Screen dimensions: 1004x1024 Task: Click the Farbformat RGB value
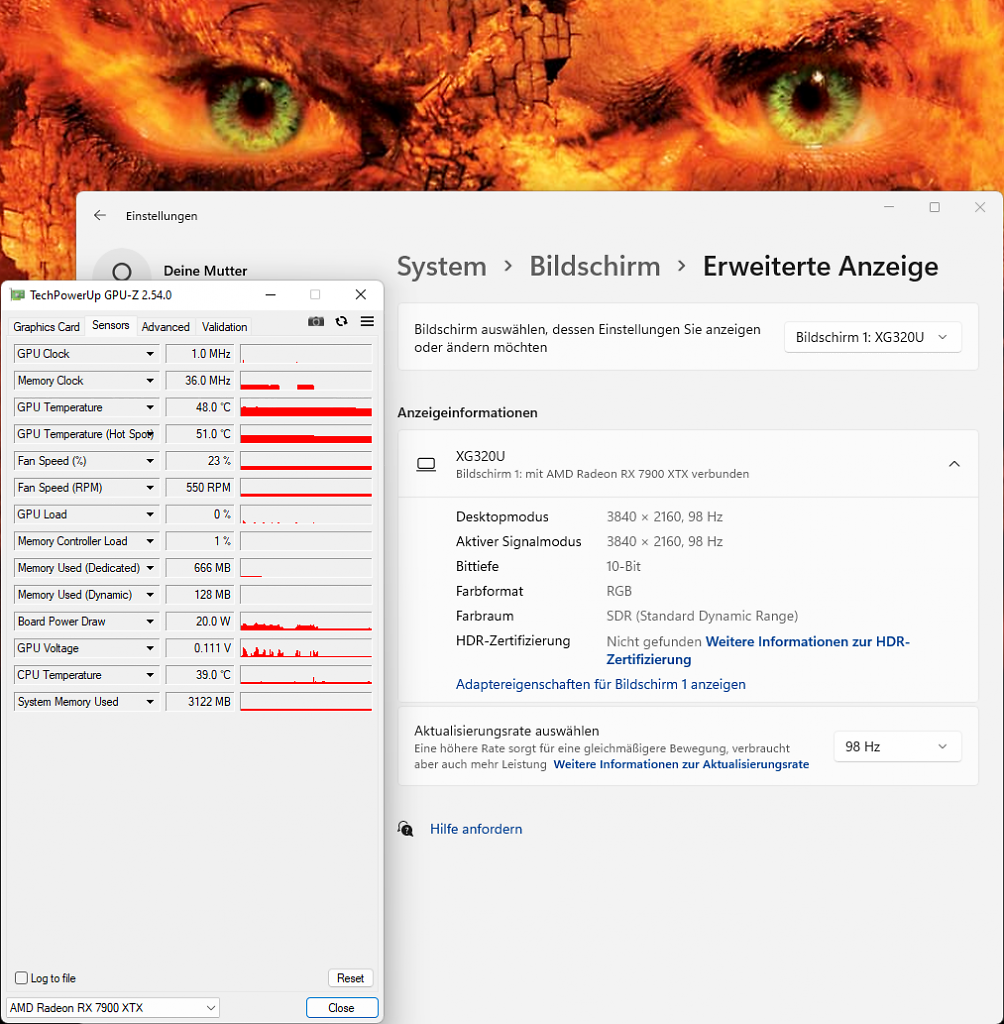619,591
